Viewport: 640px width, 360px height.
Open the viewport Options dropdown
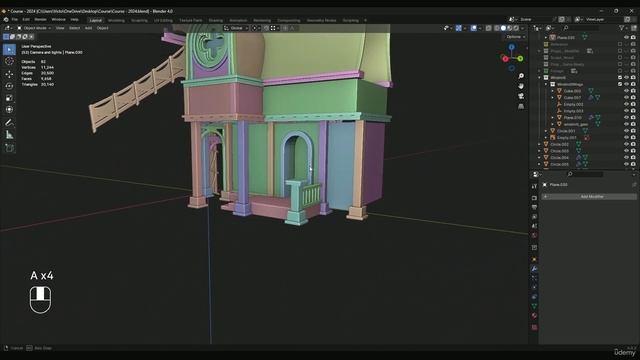click(x=515, y=37)
